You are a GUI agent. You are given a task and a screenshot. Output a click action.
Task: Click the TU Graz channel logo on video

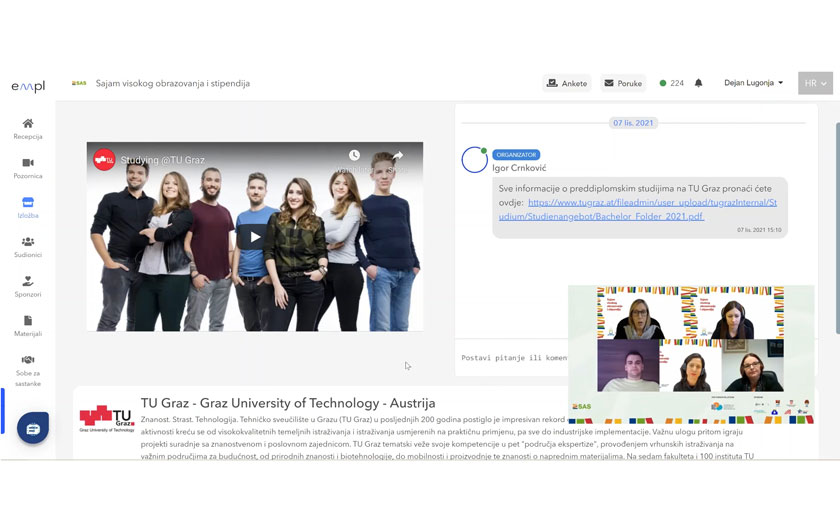[104, 160]
